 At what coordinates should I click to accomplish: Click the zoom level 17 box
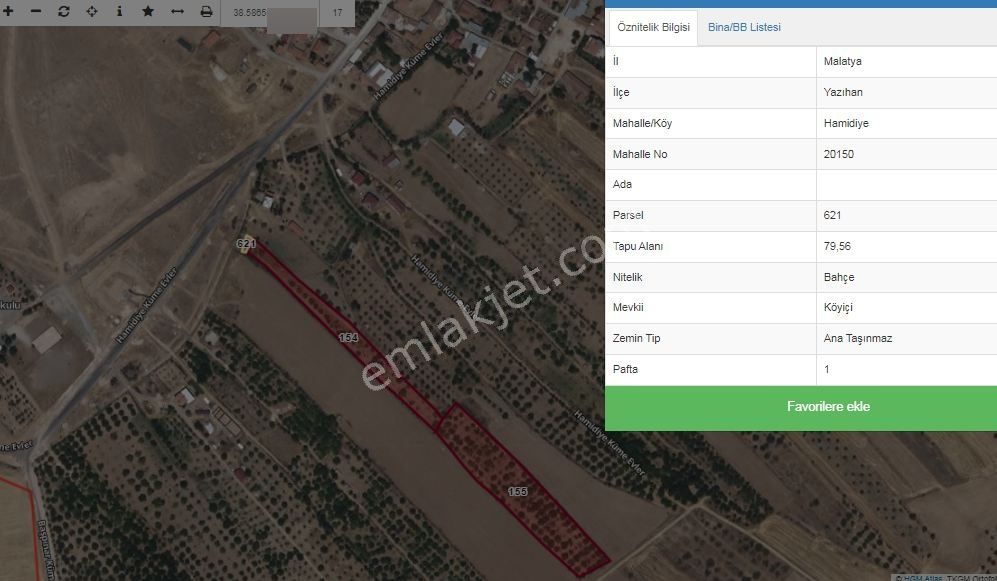point(337,14)
